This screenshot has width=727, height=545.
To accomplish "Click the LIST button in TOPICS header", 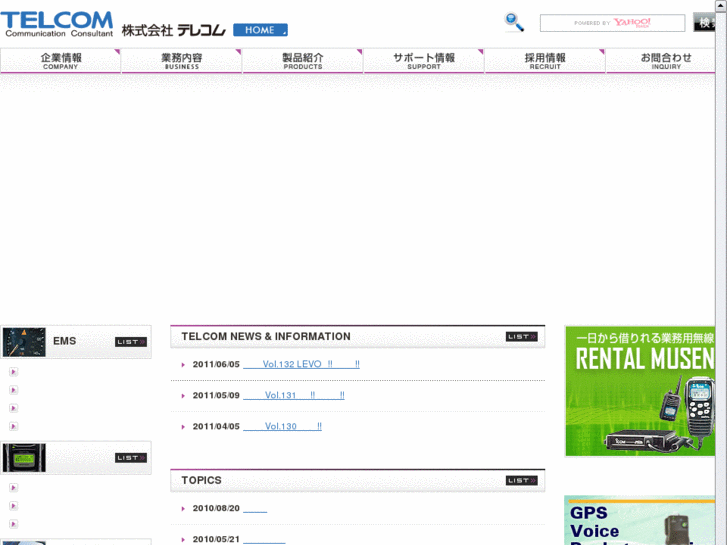I will click(522, 481).
